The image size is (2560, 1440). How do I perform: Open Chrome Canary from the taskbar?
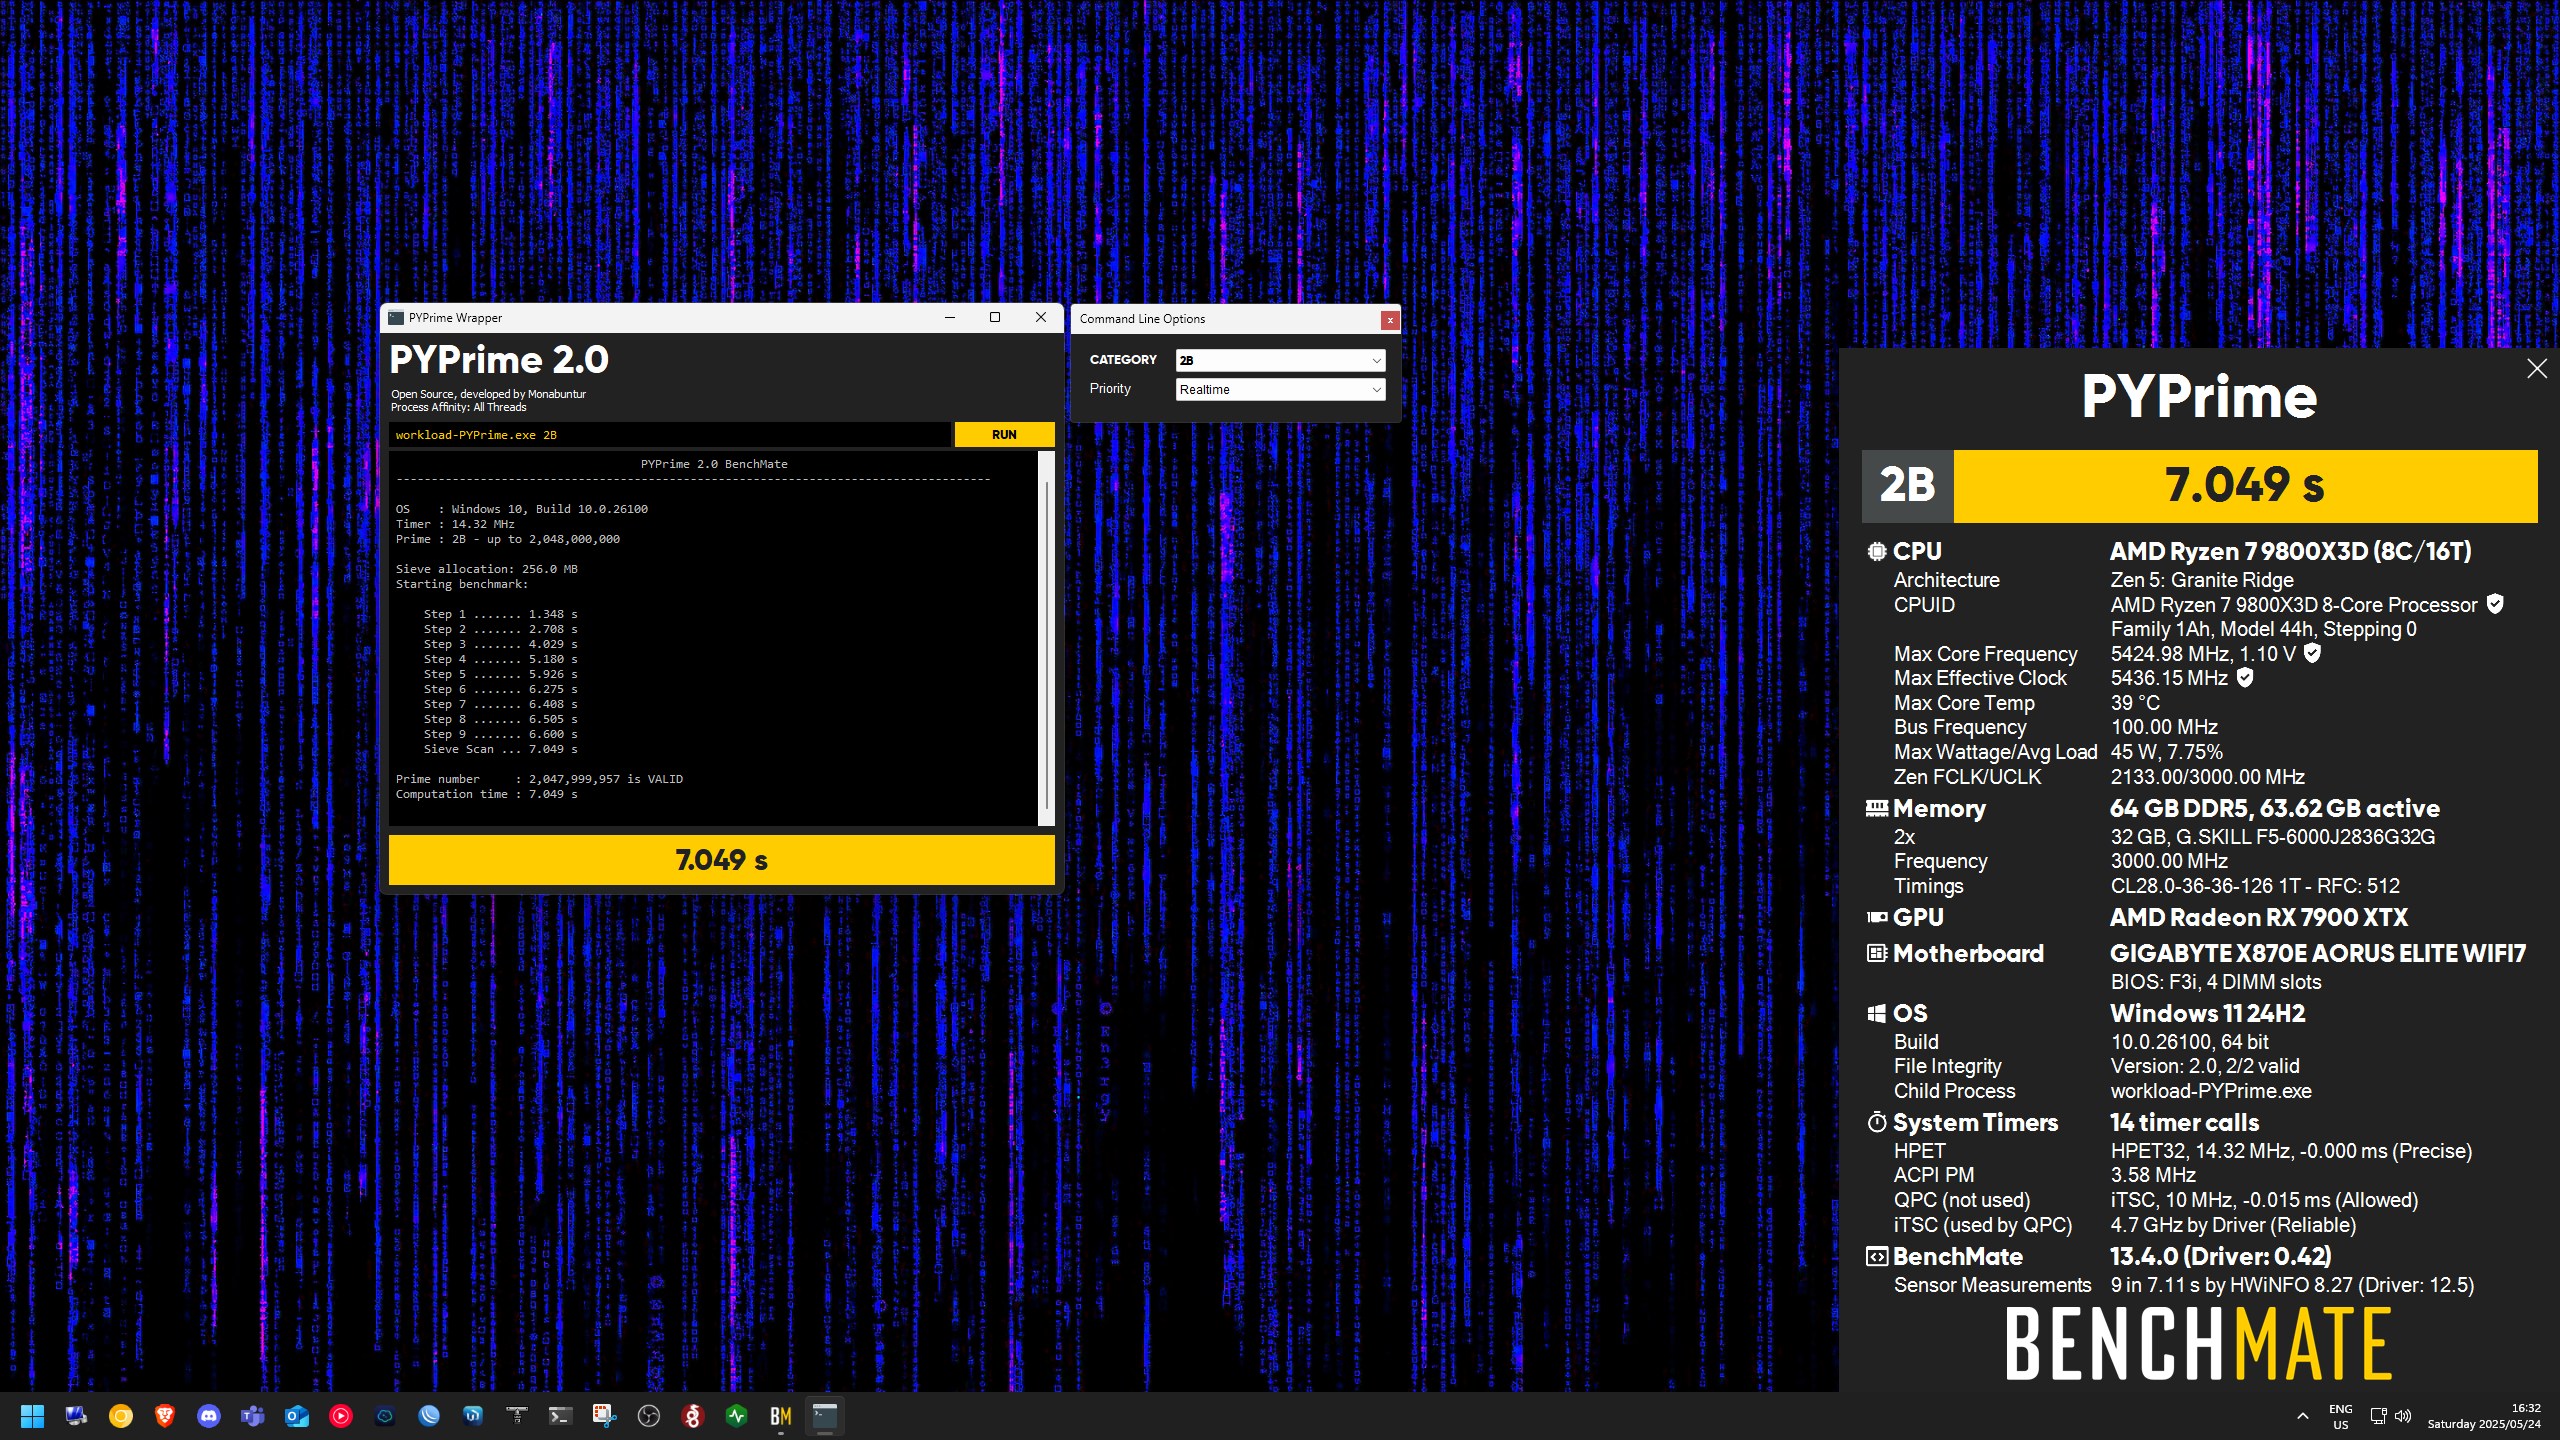120,1416
